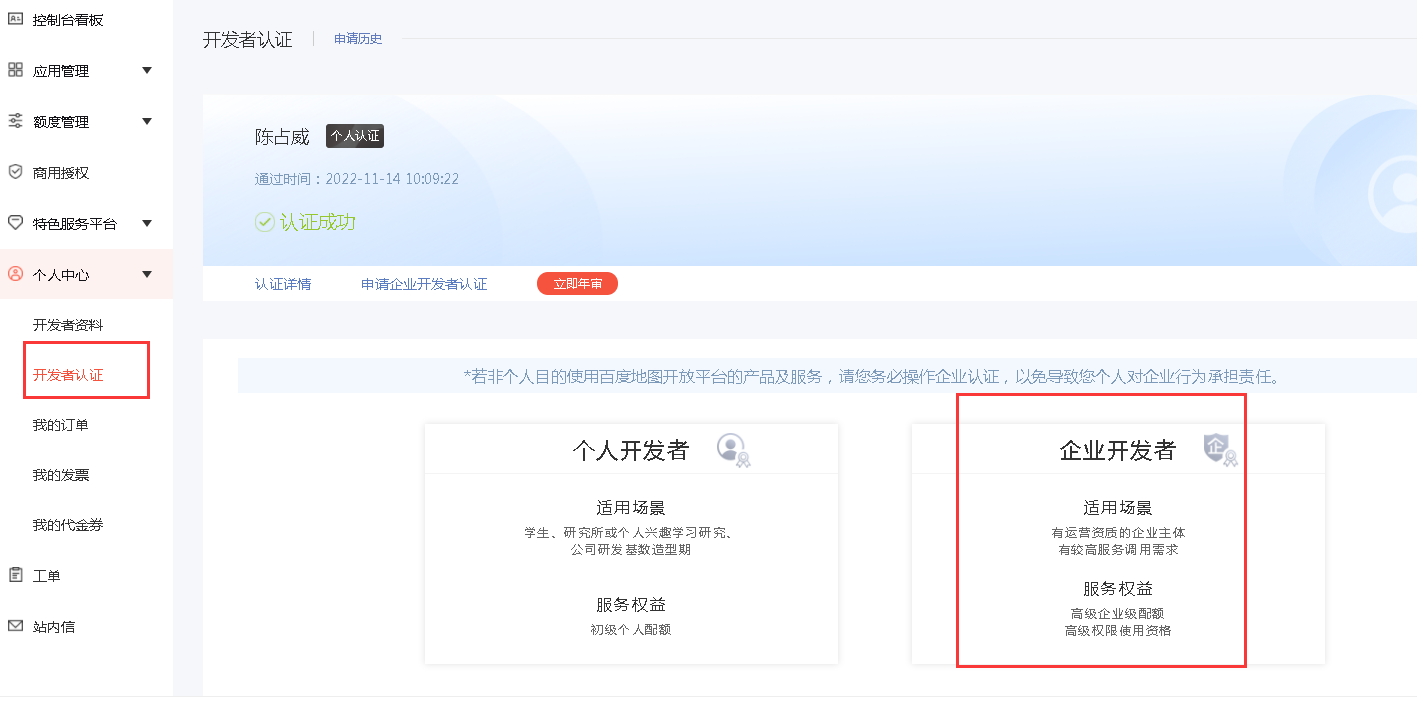The image size is (1417, 701).
Task: Open 开发者资料 submenu item
Action: (68, 325)
